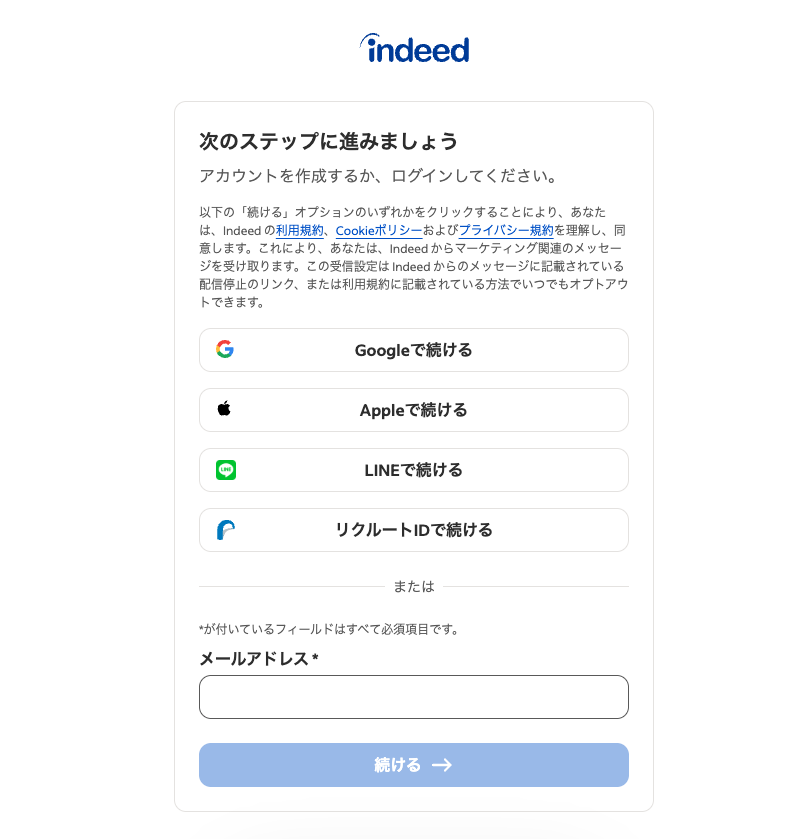Click the required fields note text
Viewport: 797px width, 839px height.
(x=330, y=628)
